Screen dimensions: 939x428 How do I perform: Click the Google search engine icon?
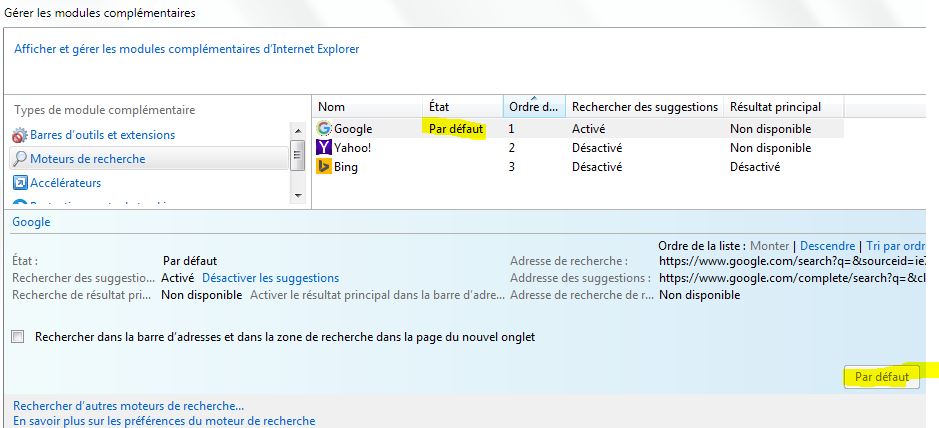324,129
